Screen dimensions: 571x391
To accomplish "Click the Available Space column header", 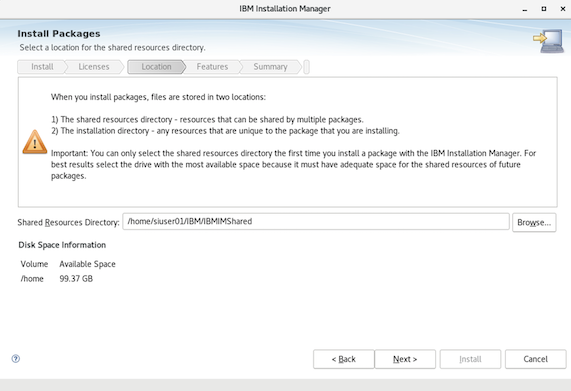I will tap(87, 264).
